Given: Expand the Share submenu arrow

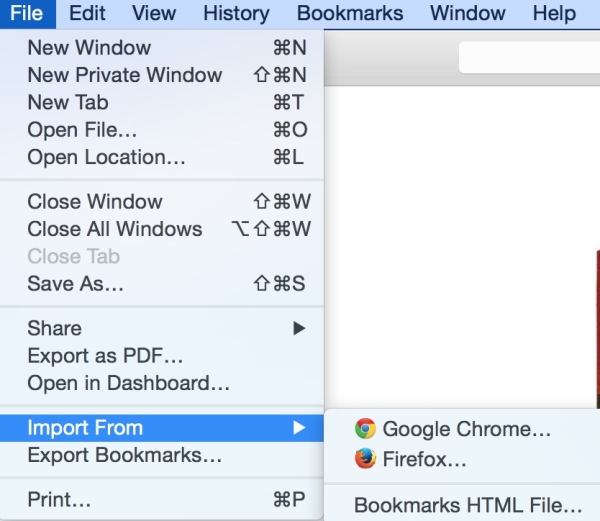Looking at the screenshot, I should 299,328.
